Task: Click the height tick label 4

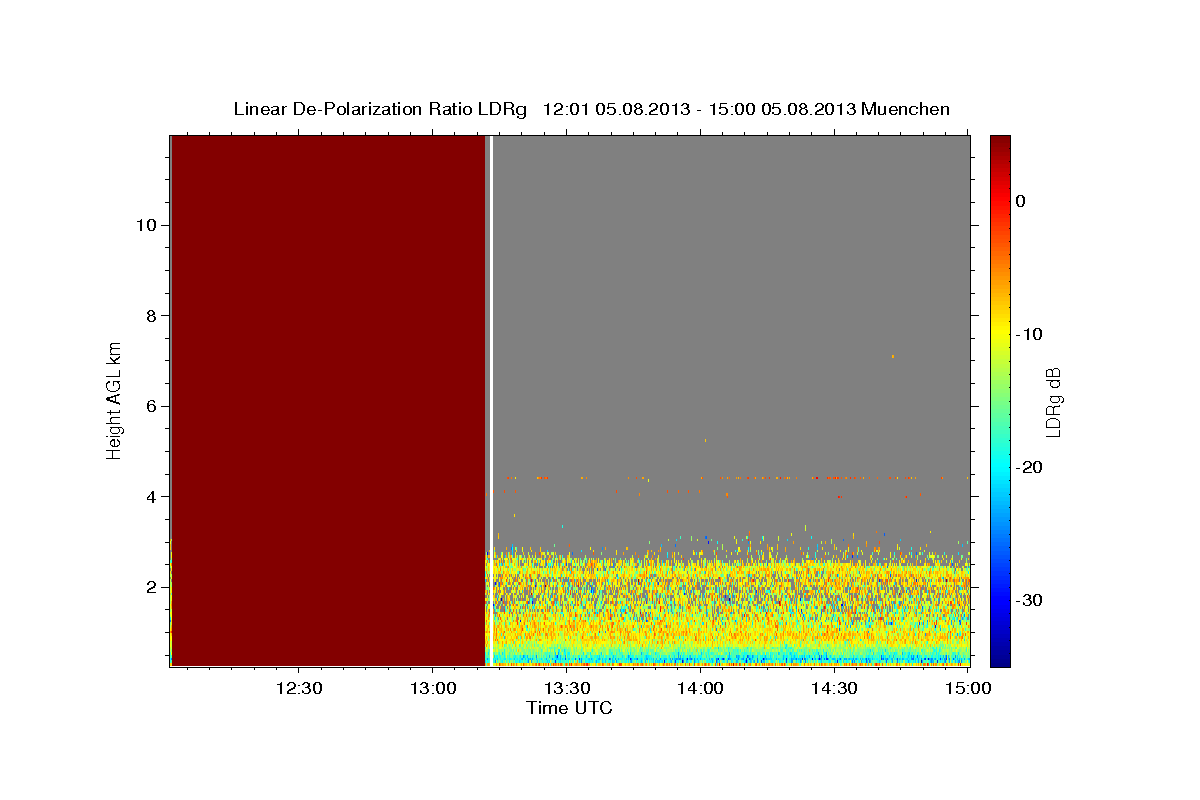Action: pyautogui.click(x=149, y=497)
